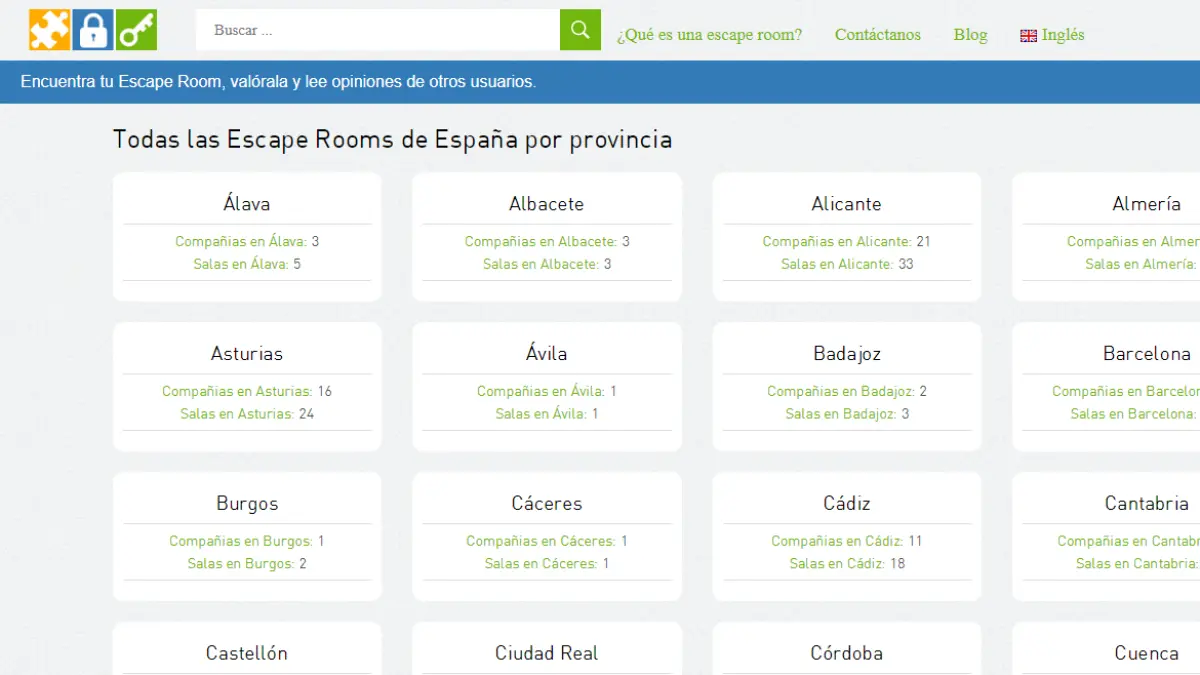
Task: Focus the Buscar search input field
Action: tap(378, 30)
